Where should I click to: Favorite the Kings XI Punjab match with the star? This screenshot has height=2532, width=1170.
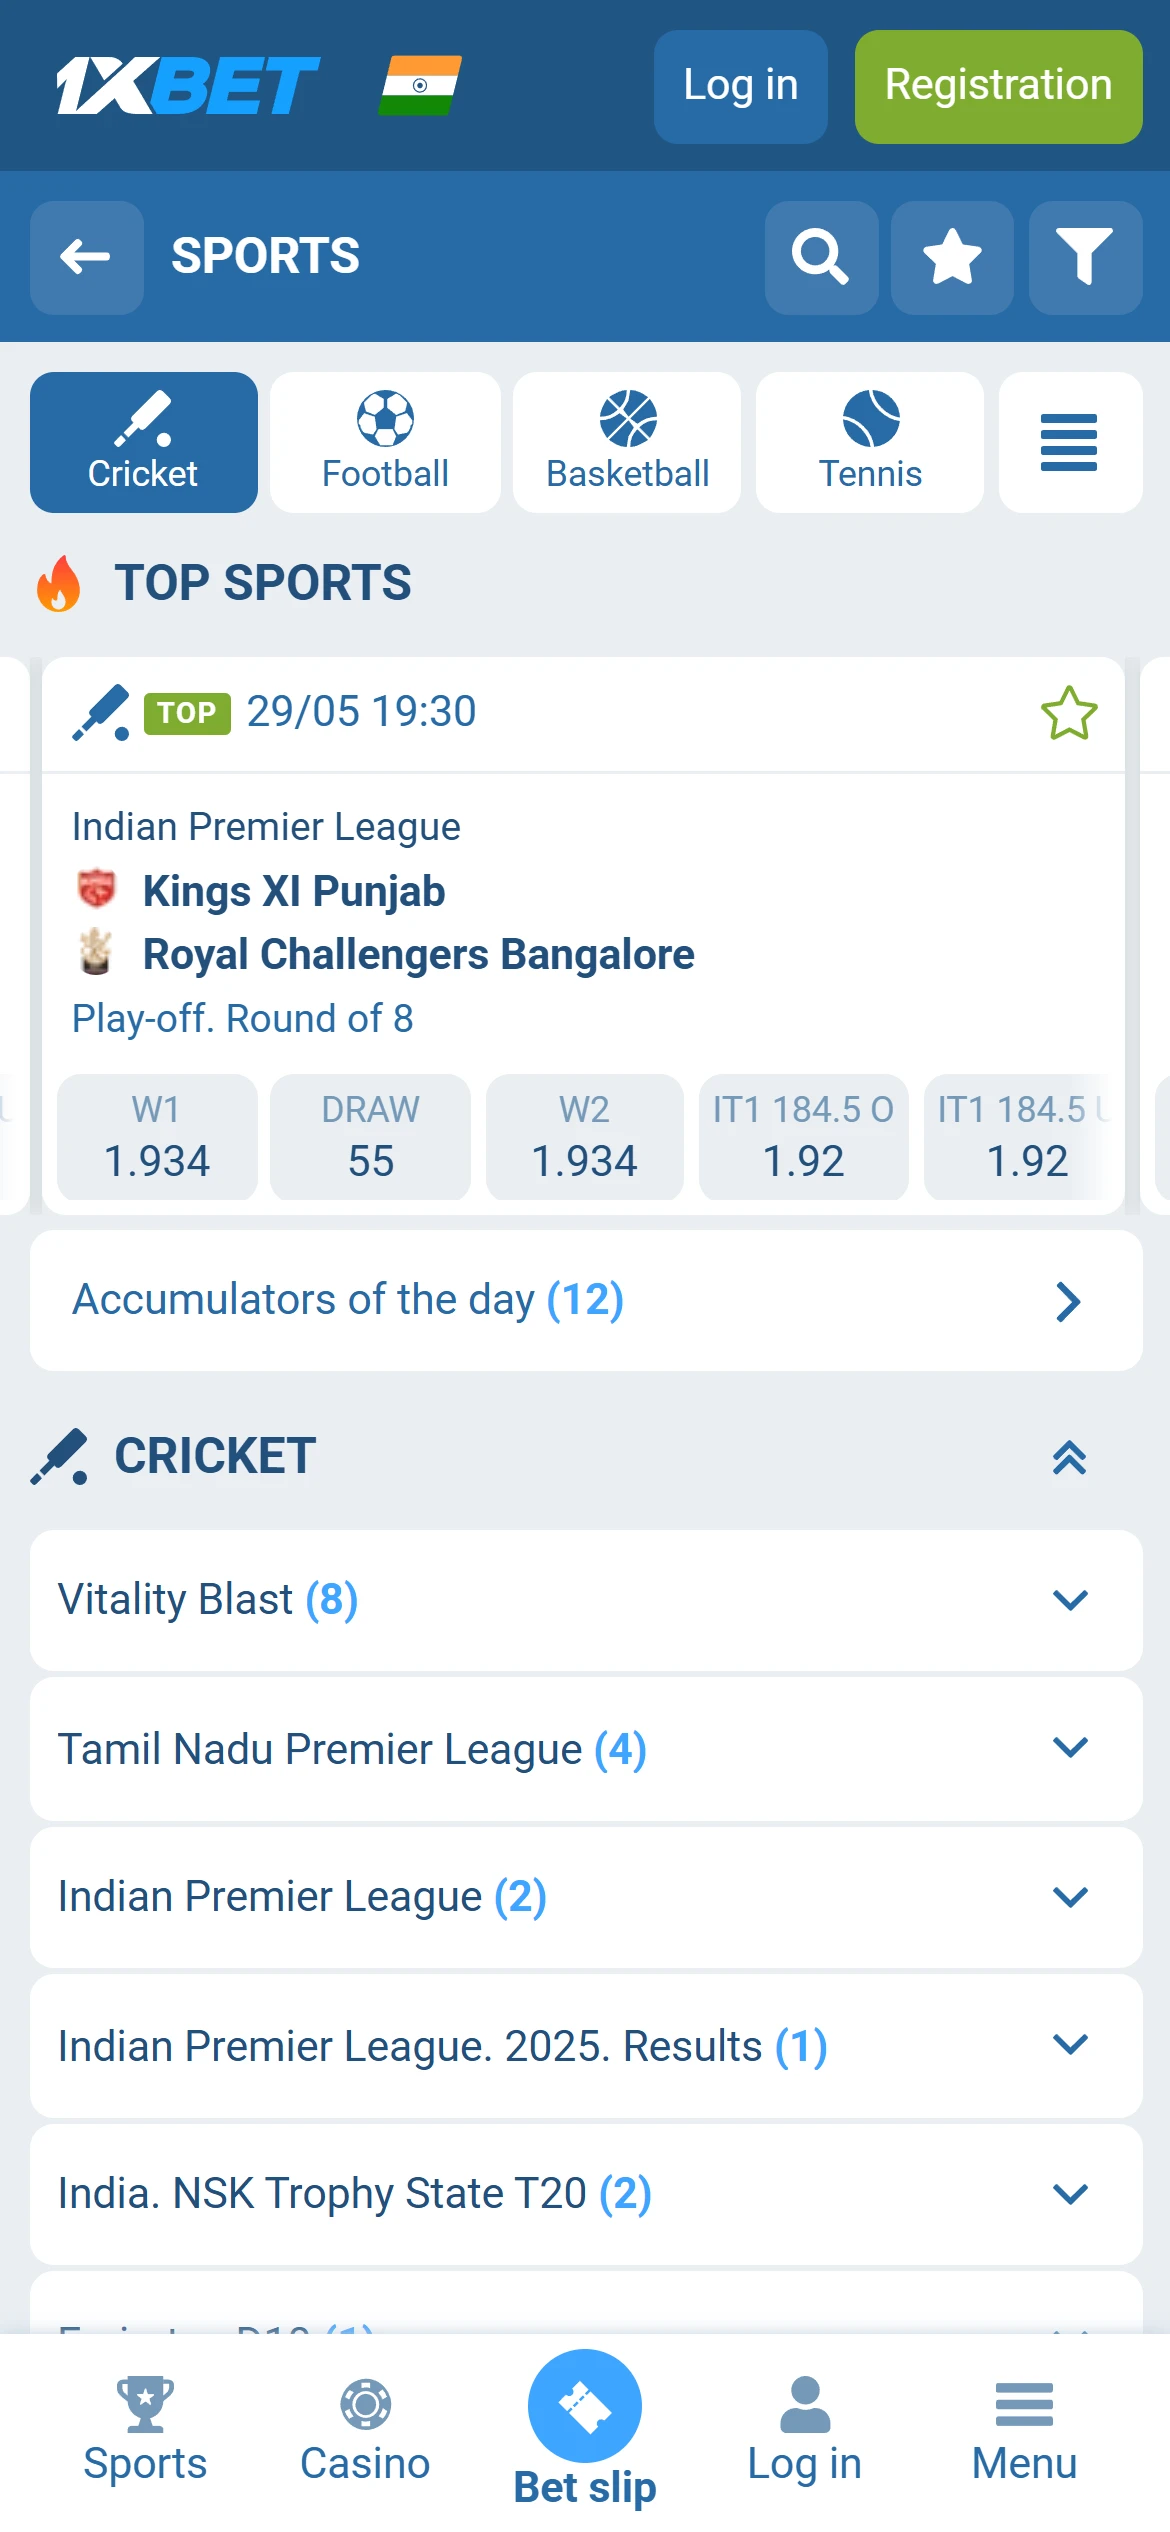pyautogui.click(x=1067, y=712)
